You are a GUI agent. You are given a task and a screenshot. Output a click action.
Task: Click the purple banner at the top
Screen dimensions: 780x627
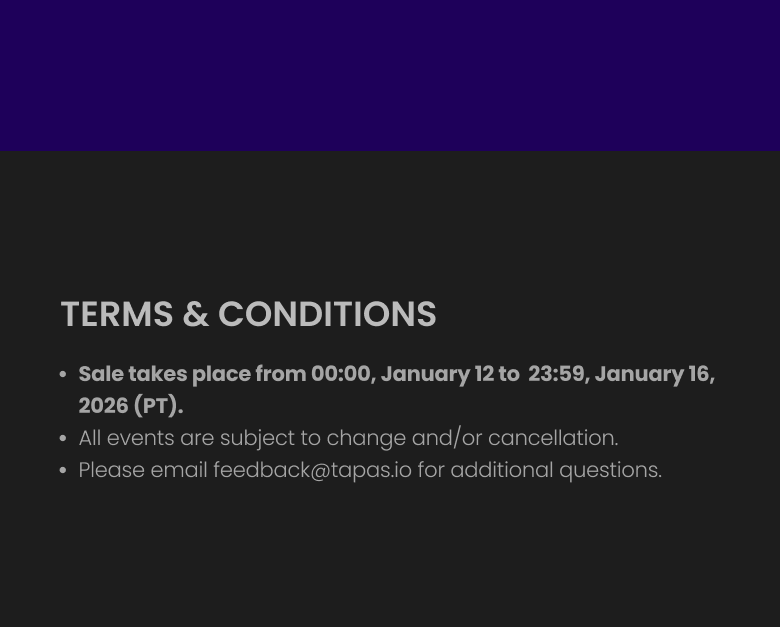click(390, 75)
